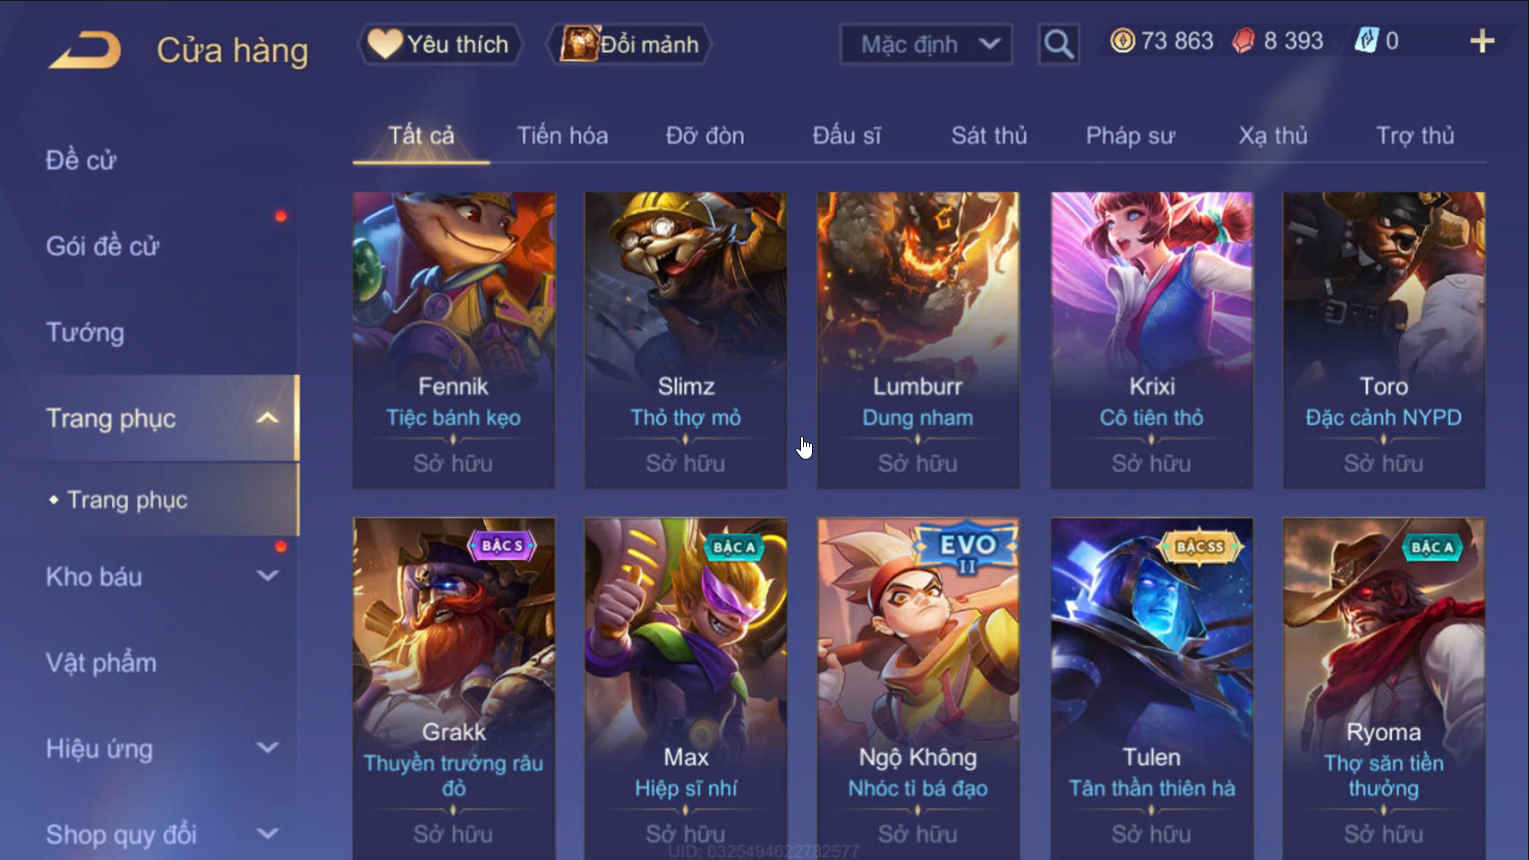Select the Sát thủ filter tab
Image resolution: width=1529 pixels, height=860 pixels.
tap(989, 135)
